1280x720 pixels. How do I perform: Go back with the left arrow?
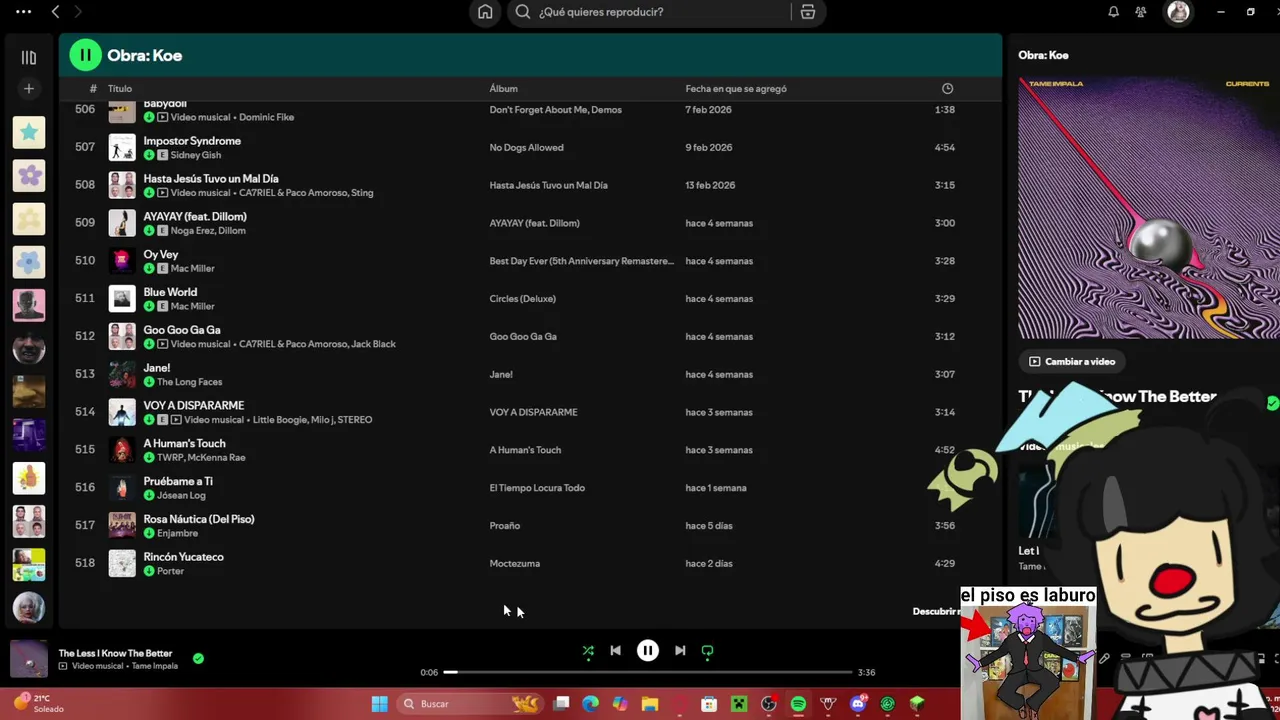tap(55, 12)
